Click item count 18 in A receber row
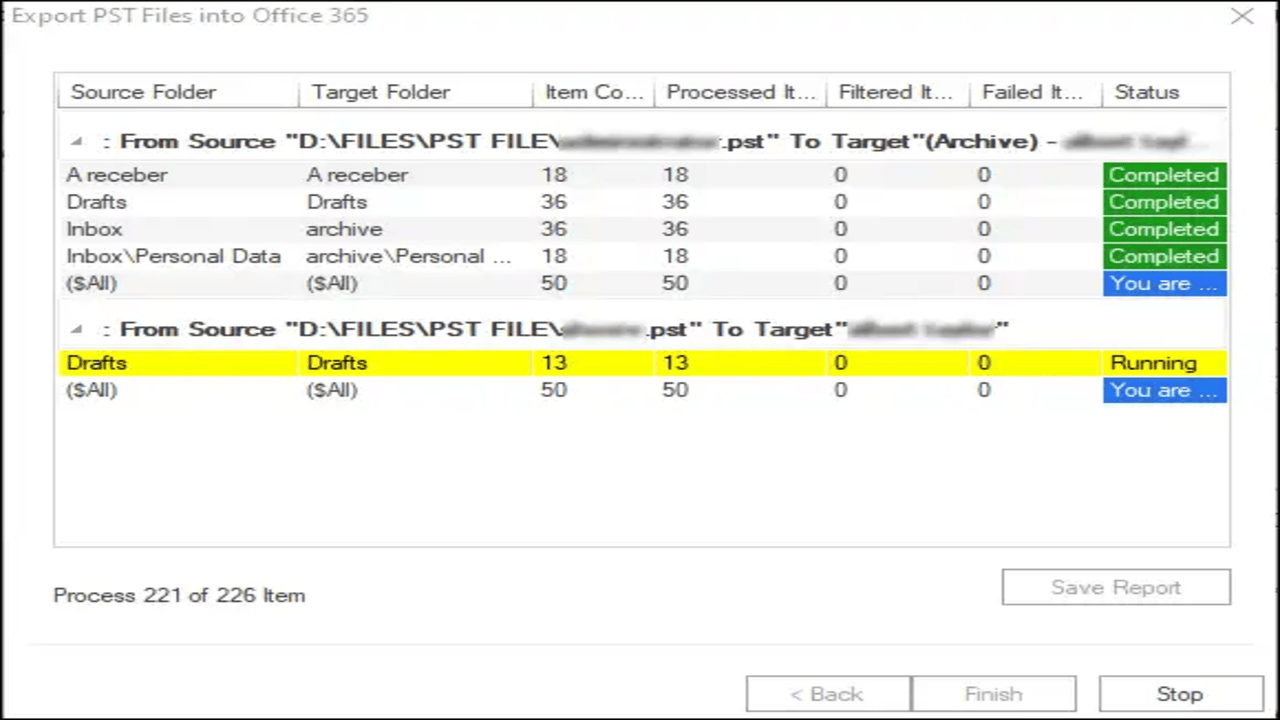1280x720 pixels. click(554, 175)
